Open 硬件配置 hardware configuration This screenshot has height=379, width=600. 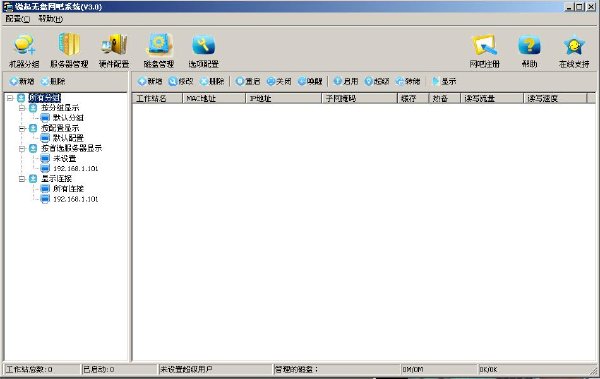114,50
